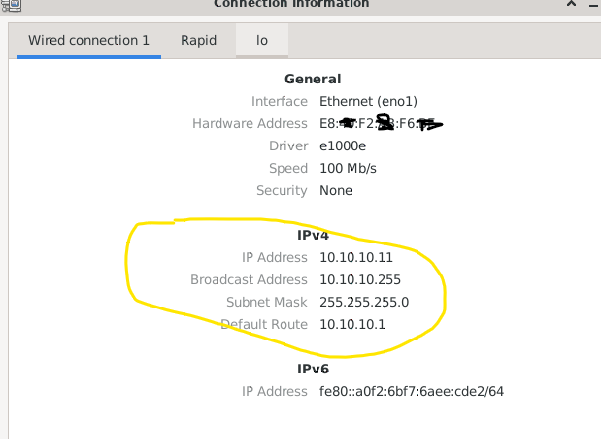Click the Hardware Address value

[x=381, y=123]
